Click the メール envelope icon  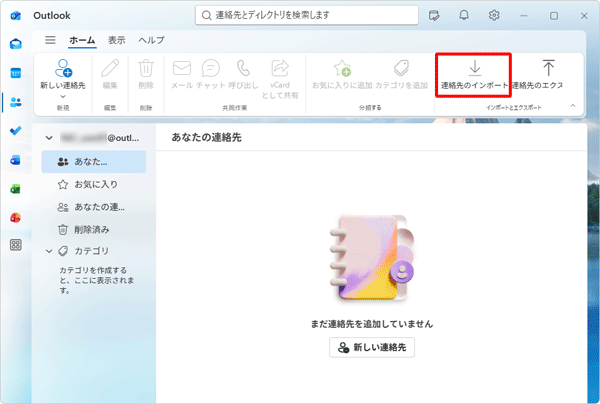[x=182, y=68]
